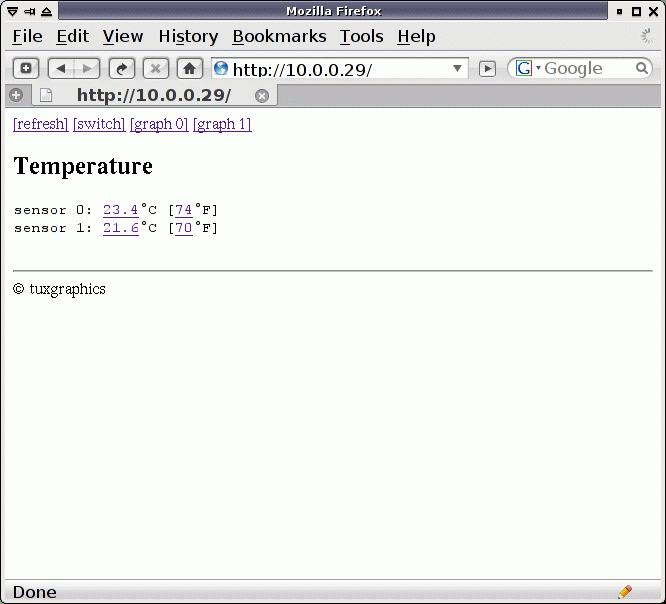The width and height of the screenshot is (666, 604).
Task: Click the search magnifier icon
Action: (641, 68)
